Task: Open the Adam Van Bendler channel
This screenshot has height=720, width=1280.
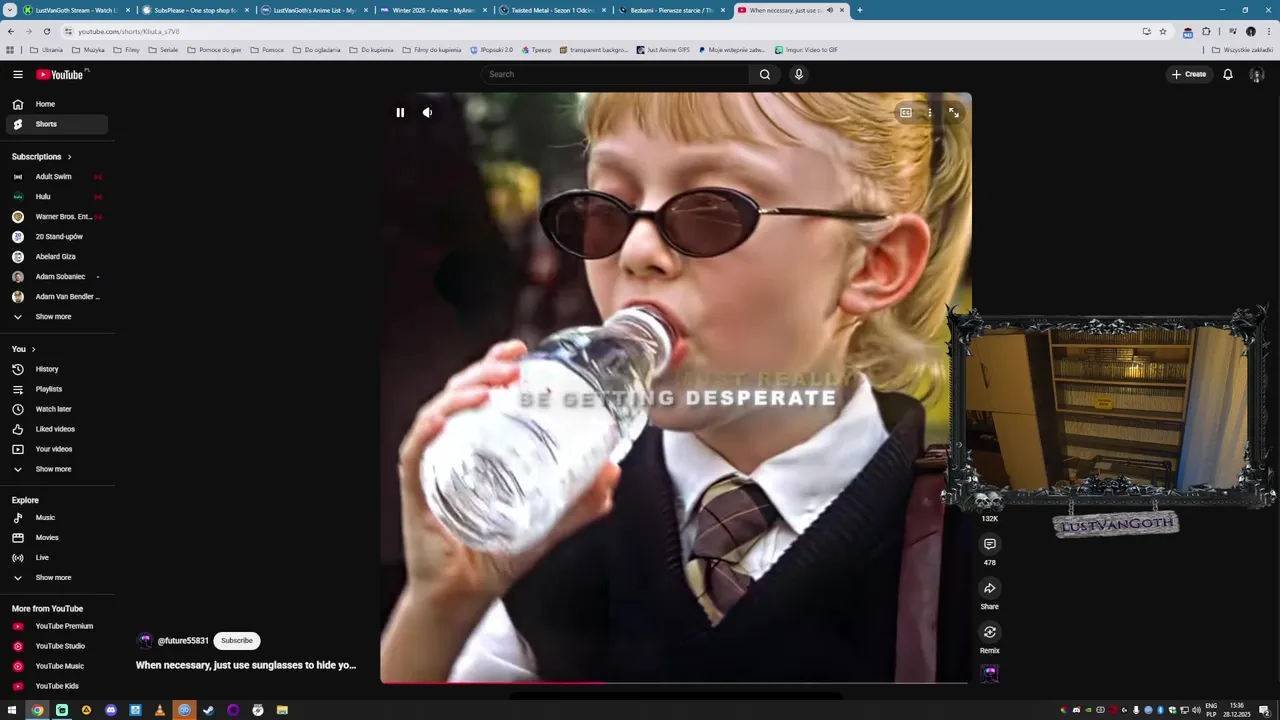Action: pos(57,297)
